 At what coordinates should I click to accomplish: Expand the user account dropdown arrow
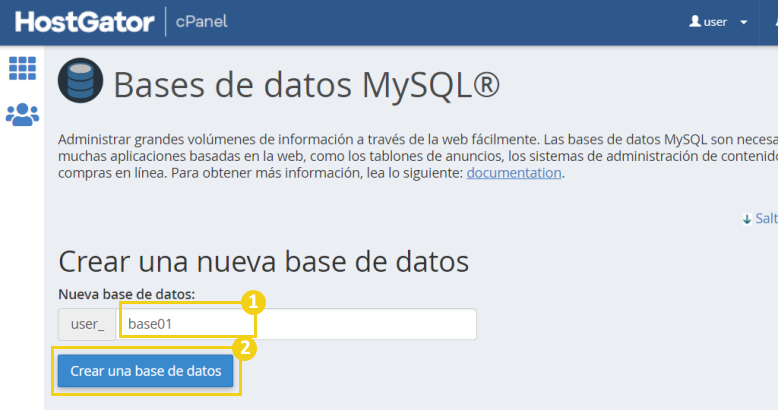pos(744,22)
